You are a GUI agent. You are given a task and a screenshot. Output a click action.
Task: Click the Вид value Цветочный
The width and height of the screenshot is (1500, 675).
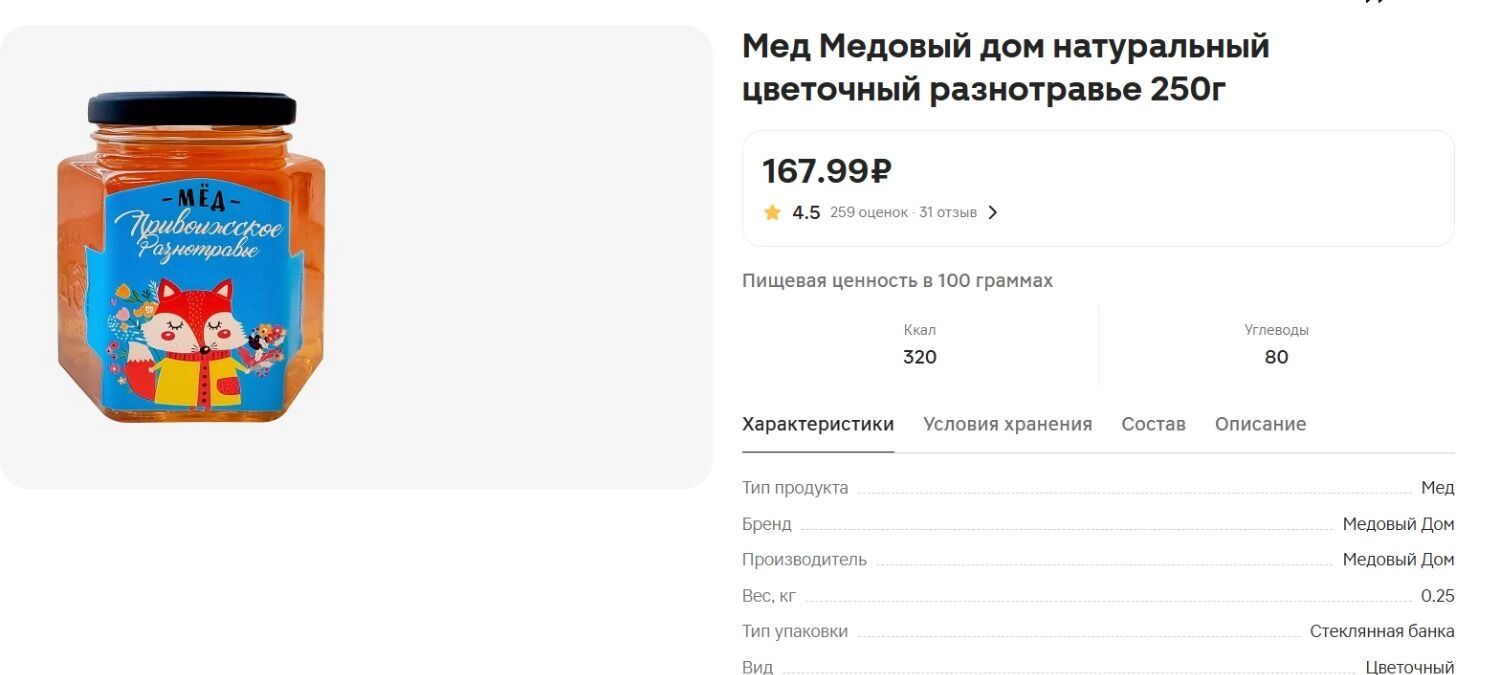coord(1410,667)
